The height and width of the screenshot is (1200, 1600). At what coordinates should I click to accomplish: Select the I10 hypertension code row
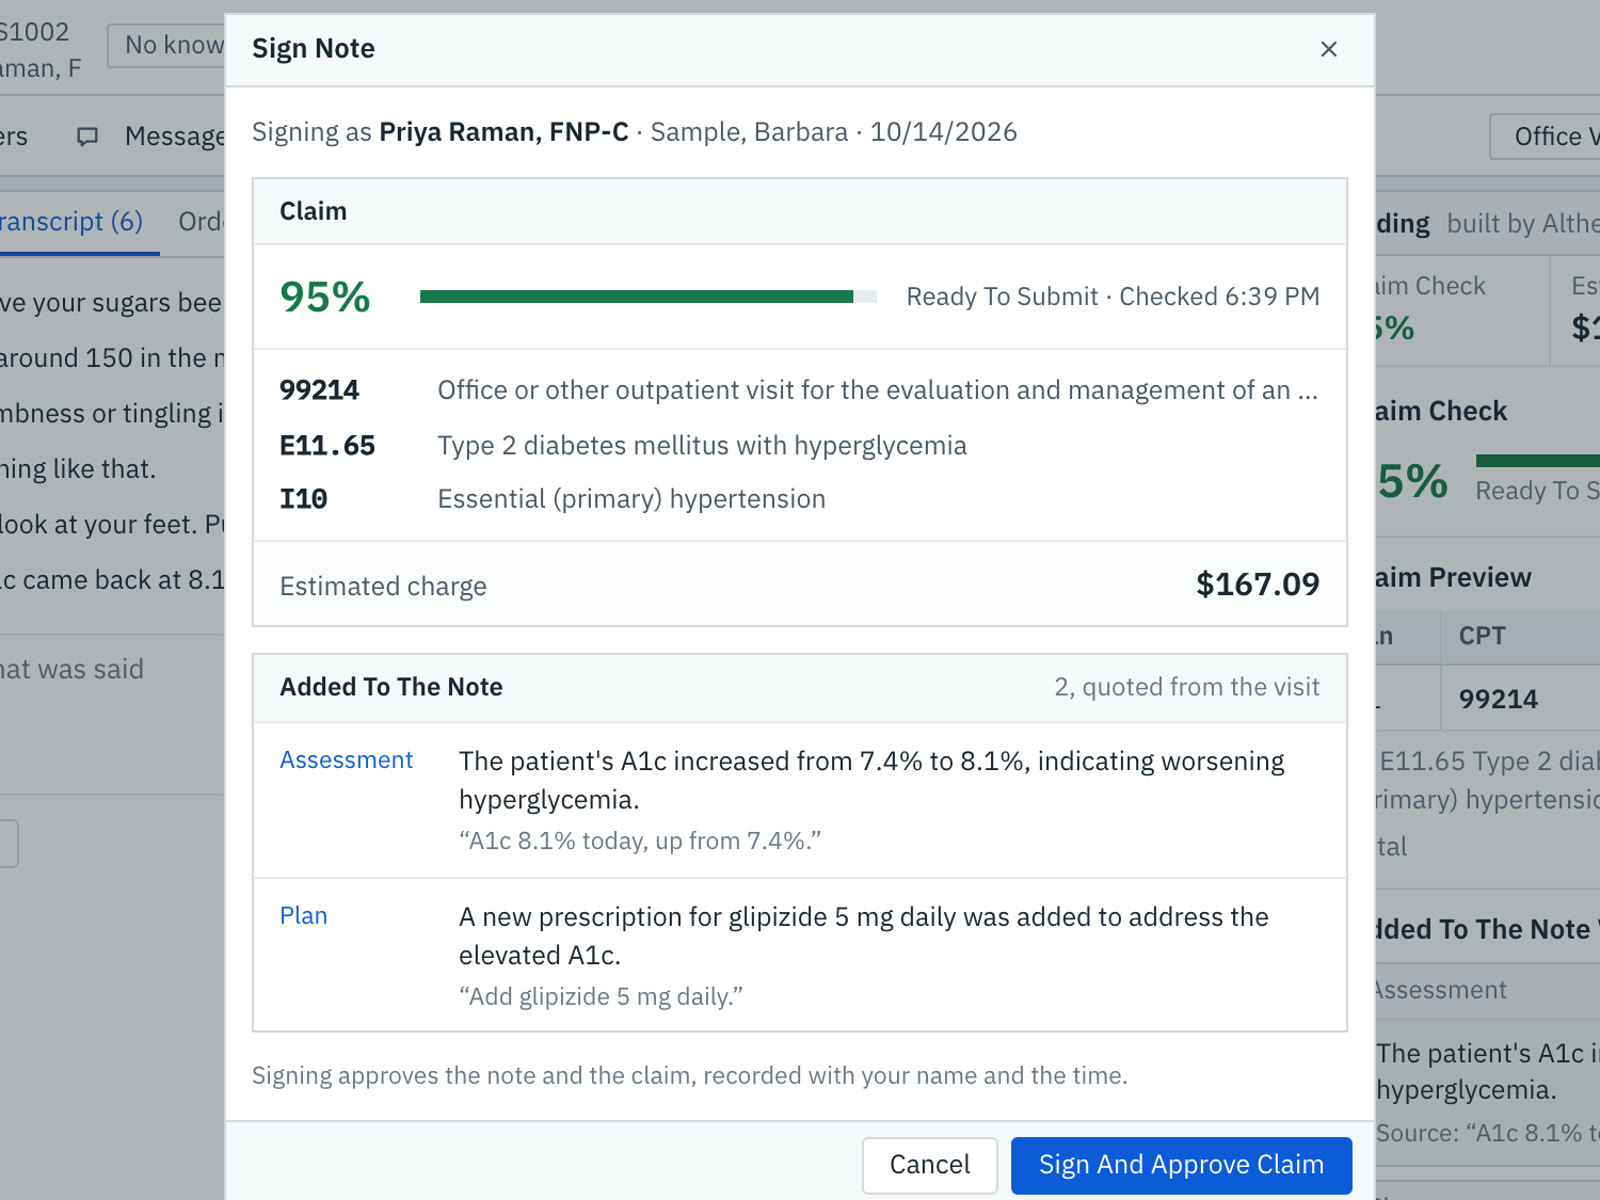point(799,499)
